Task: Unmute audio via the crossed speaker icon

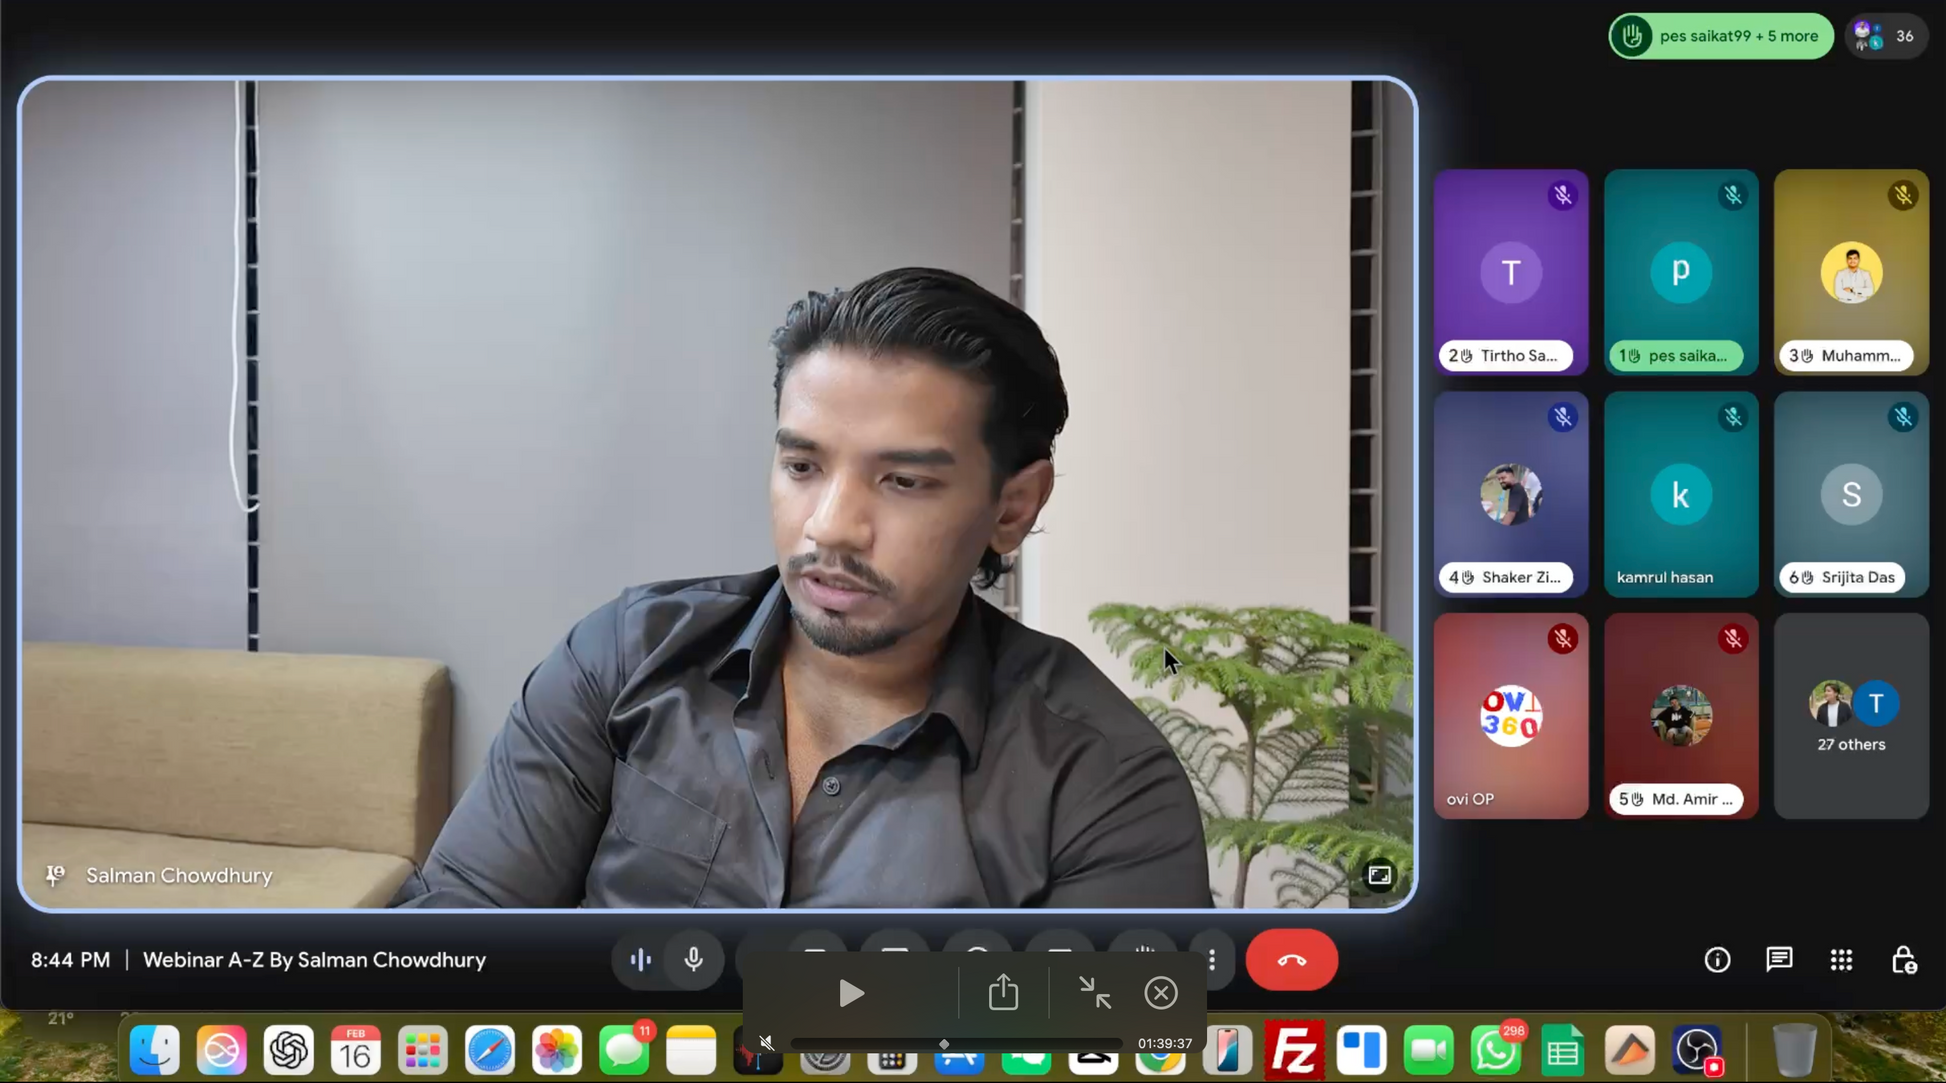Action: coord(766,1043)
